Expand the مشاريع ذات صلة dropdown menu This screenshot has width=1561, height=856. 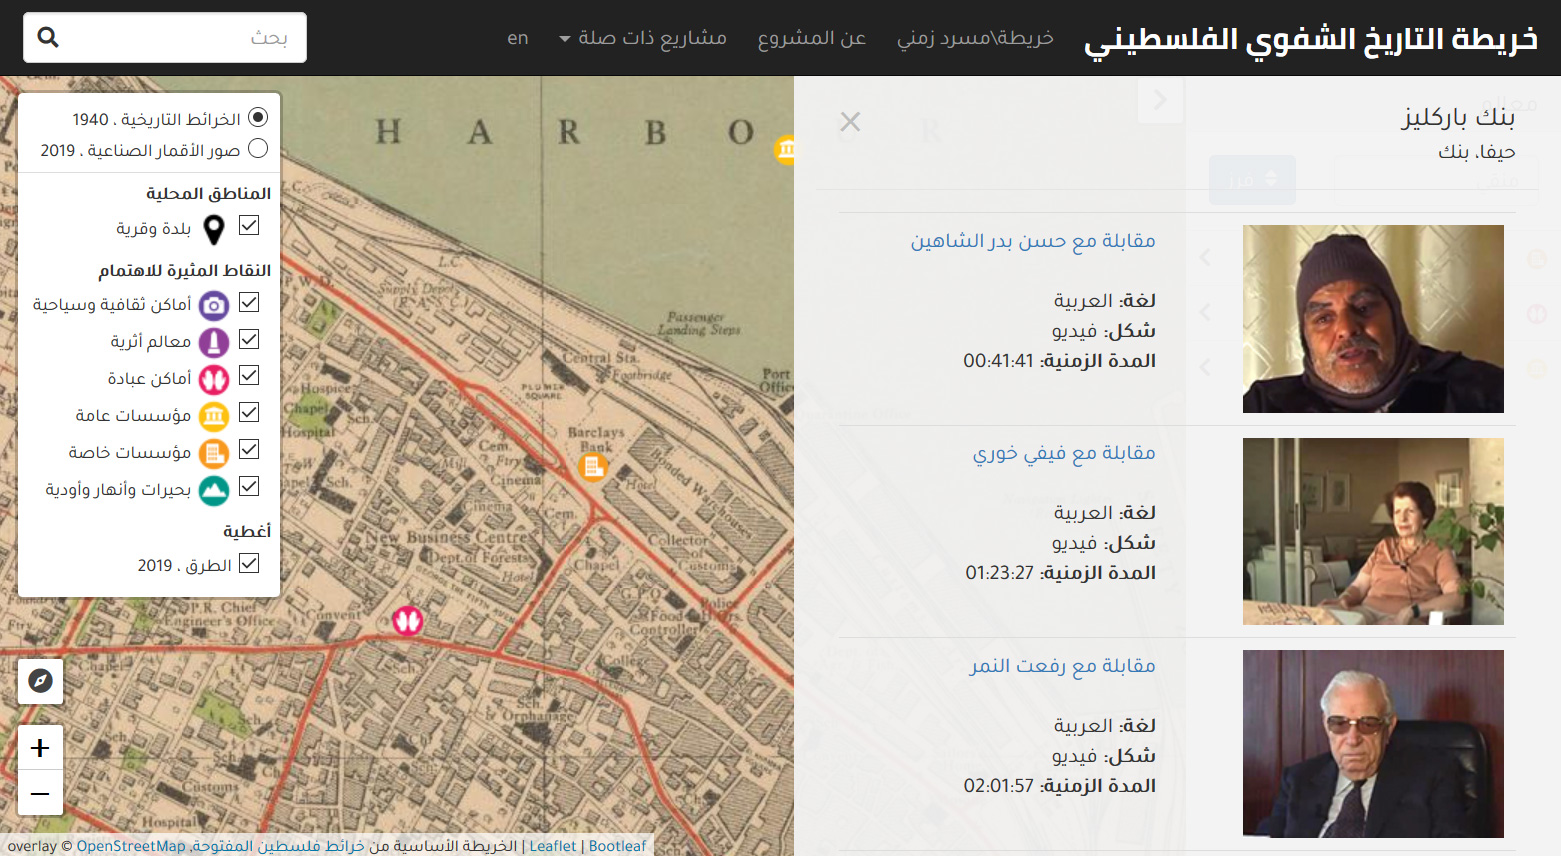pos(642,38)
